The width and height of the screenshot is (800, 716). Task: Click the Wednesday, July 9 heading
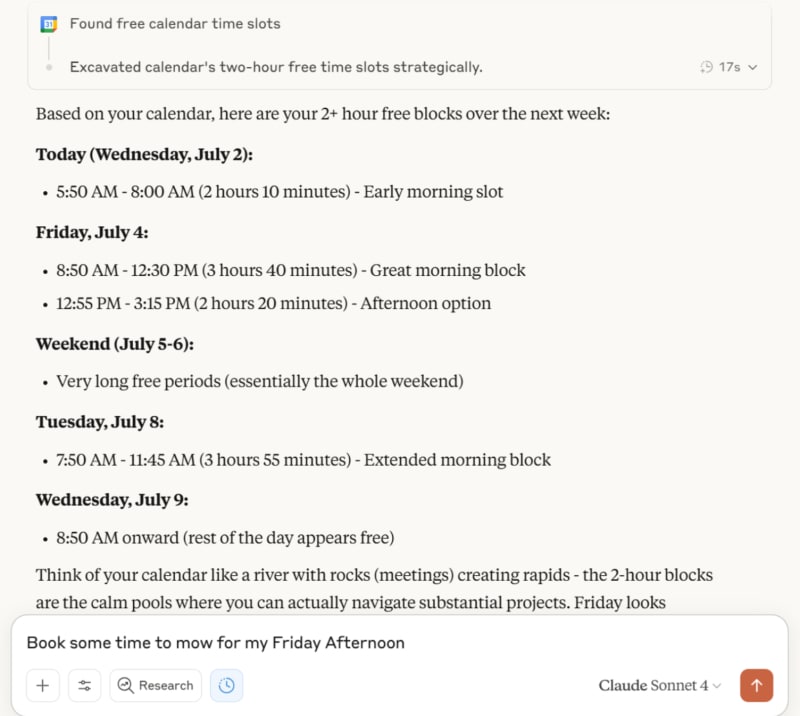pos(112,500)
